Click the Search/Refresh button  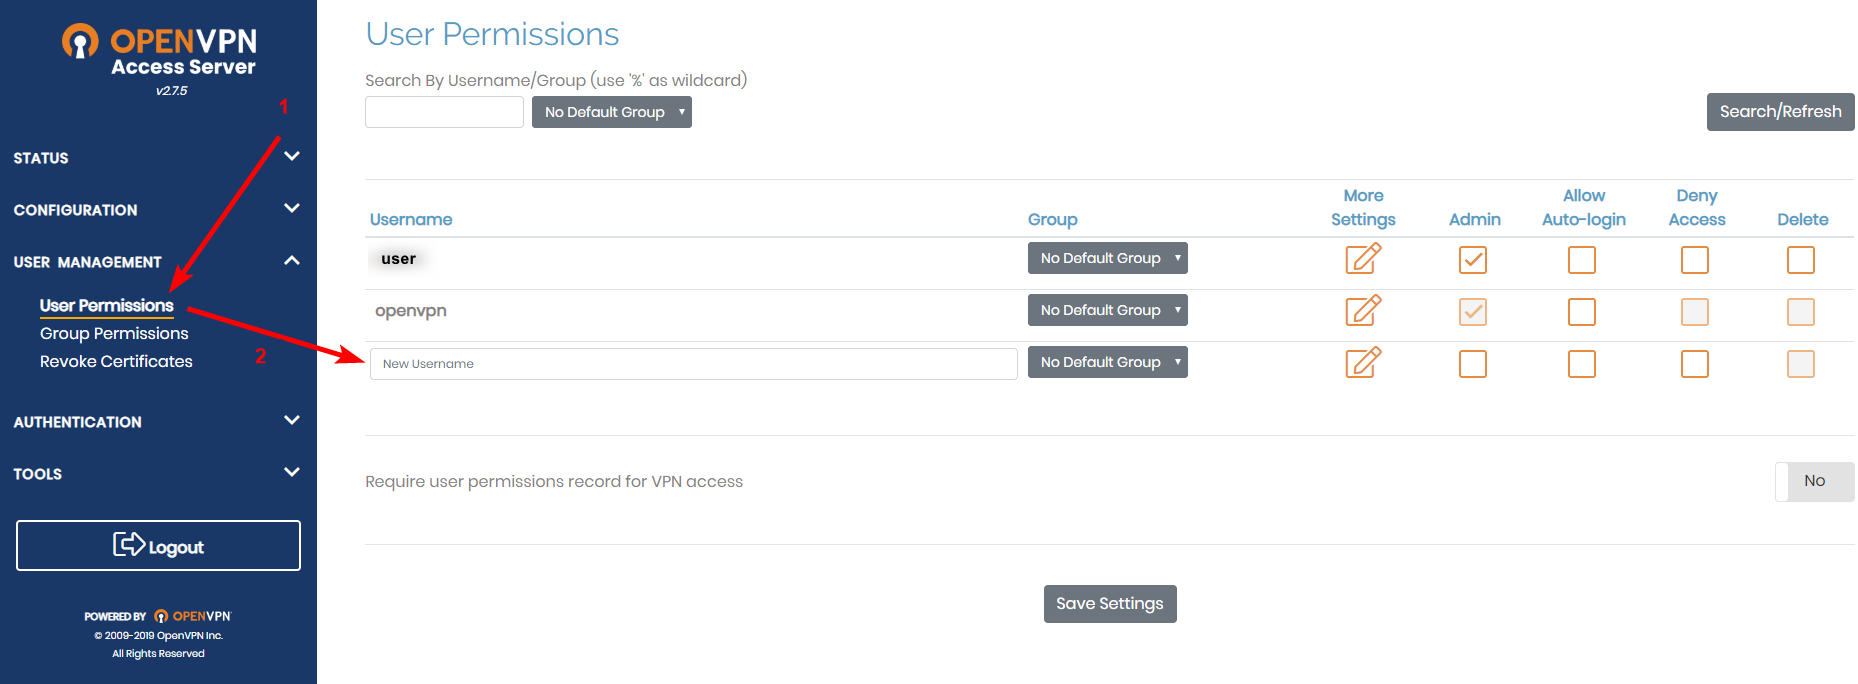(1781, 112)
